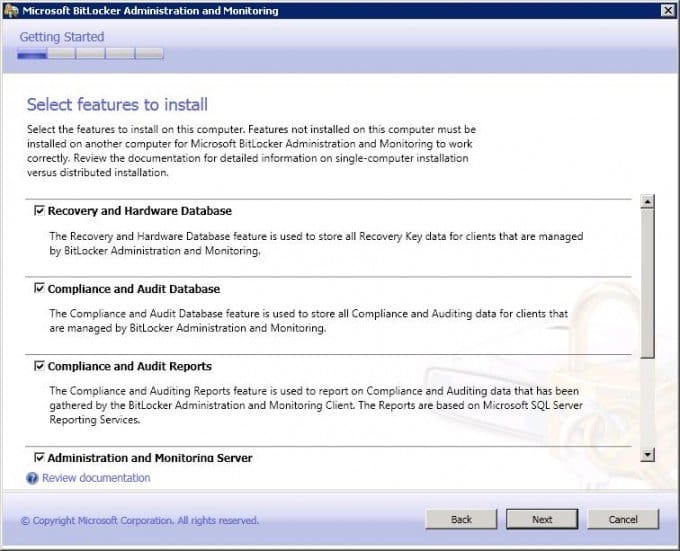Click the scrollbar down arrow in features list
680x551 pixels.
pos(647,455)
